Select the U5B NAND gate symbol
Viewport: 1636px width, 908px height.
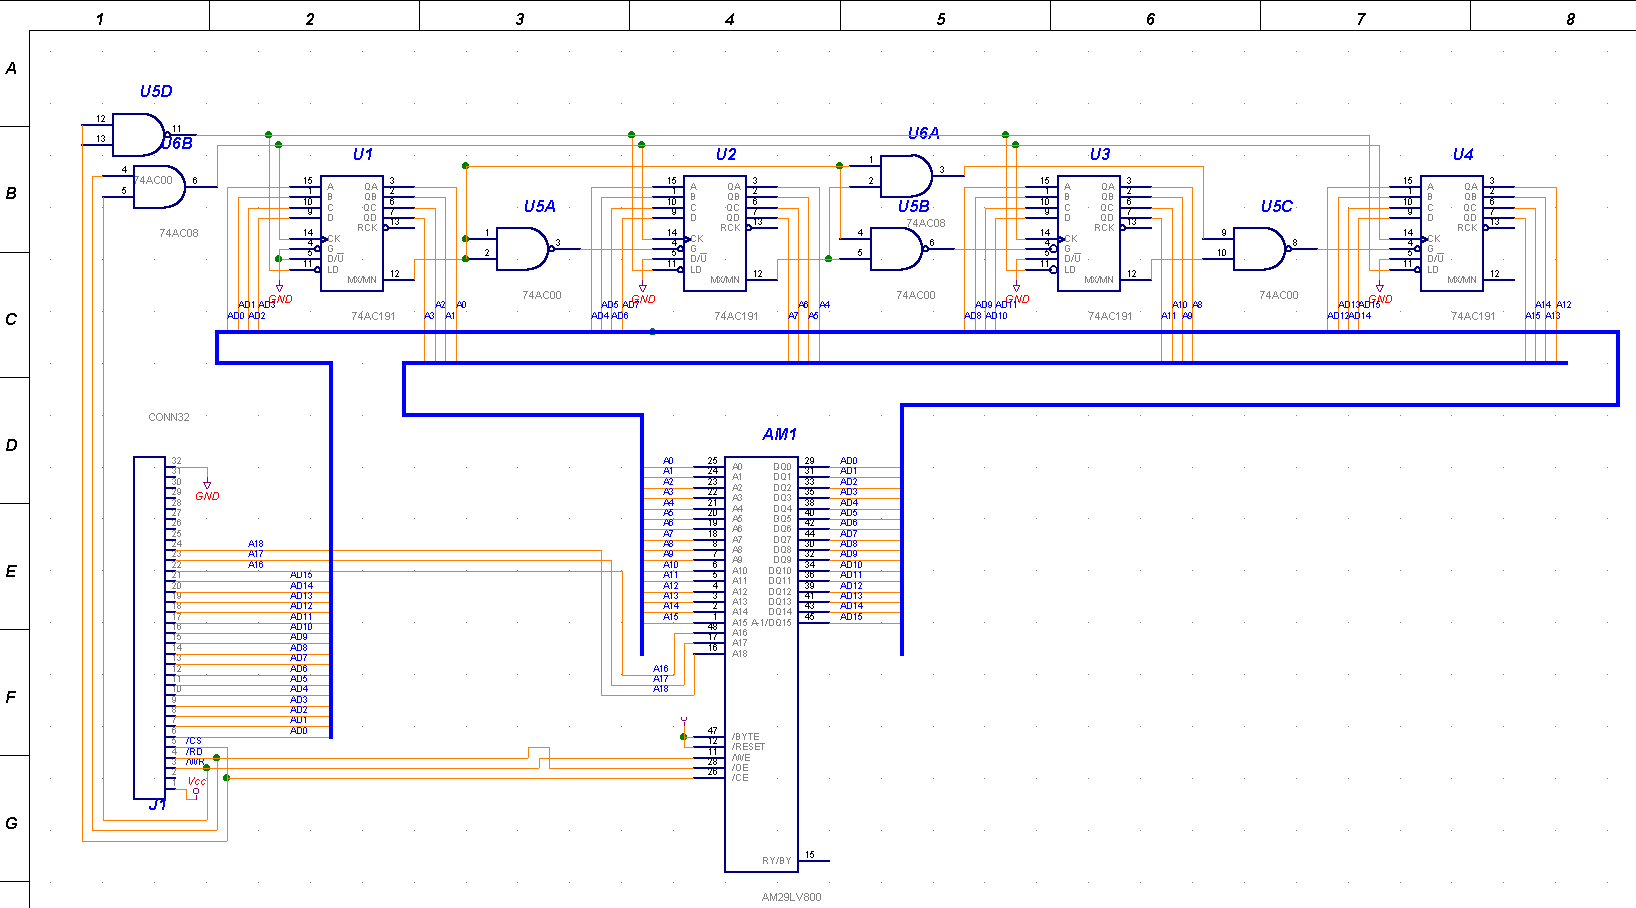(x=895, y=249)
